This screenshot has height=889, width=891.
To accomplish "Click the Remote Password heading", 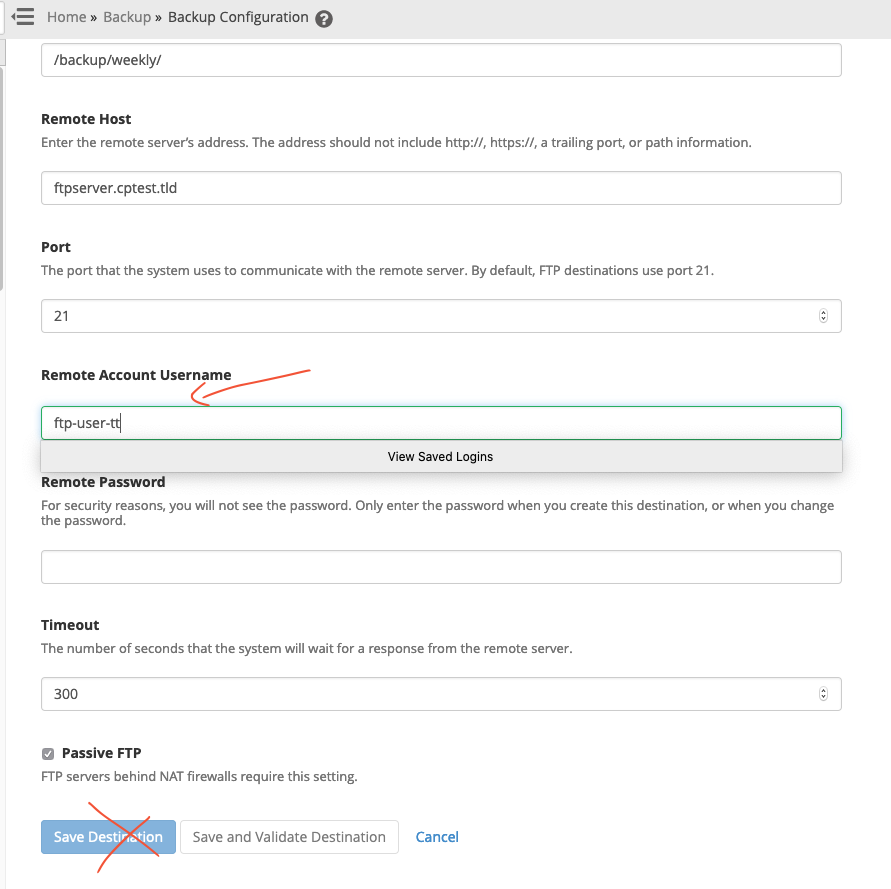I will point(103,481).
